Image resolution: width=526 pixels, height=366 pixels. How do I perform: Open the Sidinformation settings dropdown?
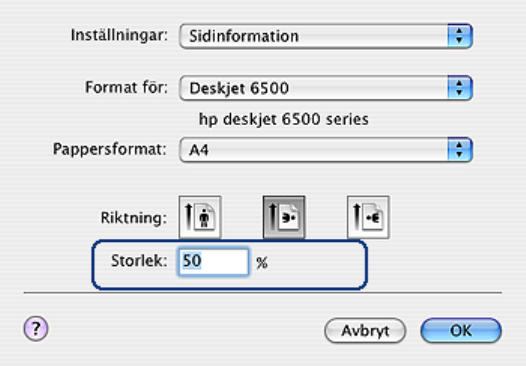click(326, 36)
